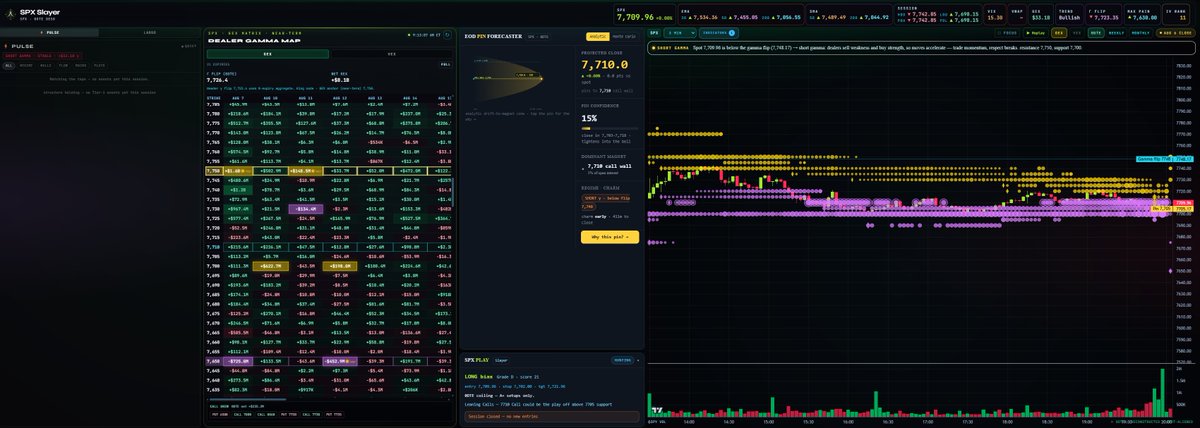
Task: Switch to the Pulse tab
Action: (x=50, y=32)
